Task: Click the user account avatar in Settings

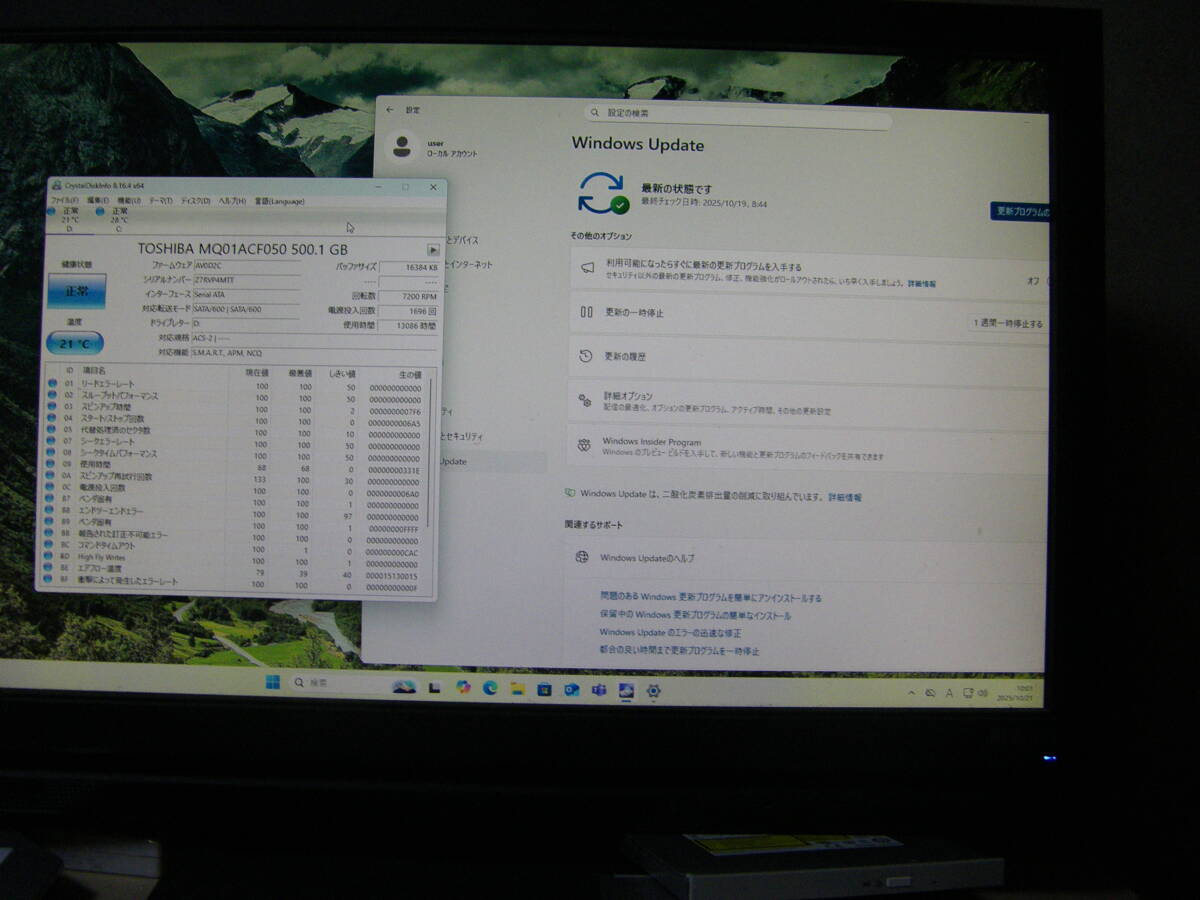Action: (x=403, y=147)
